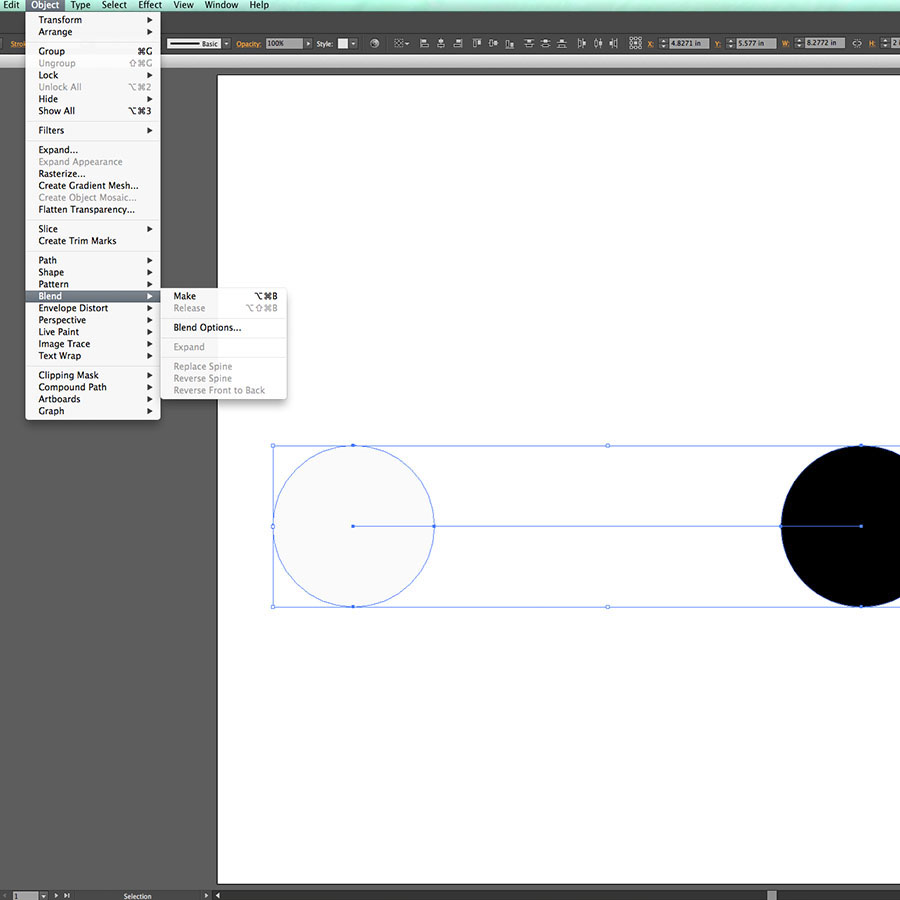This screenshot has width=900, height=900.
Task: Click the X value stepper arrows
Action: (x=664, y=43)
